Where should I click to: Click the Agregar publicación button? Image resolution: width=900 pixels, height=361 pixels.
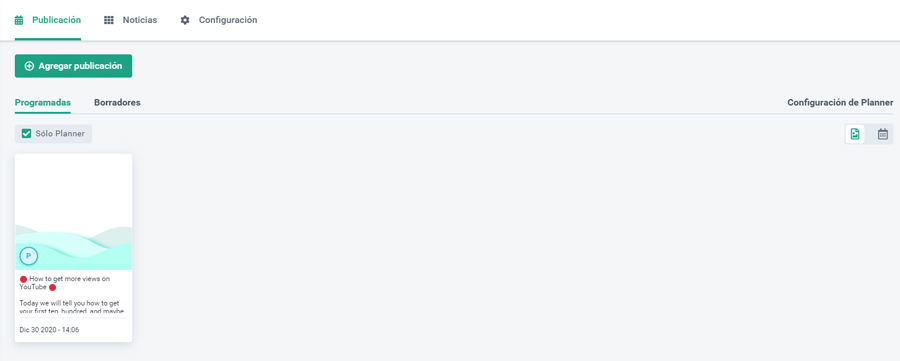pyautogui.click(x=73, y=66)
